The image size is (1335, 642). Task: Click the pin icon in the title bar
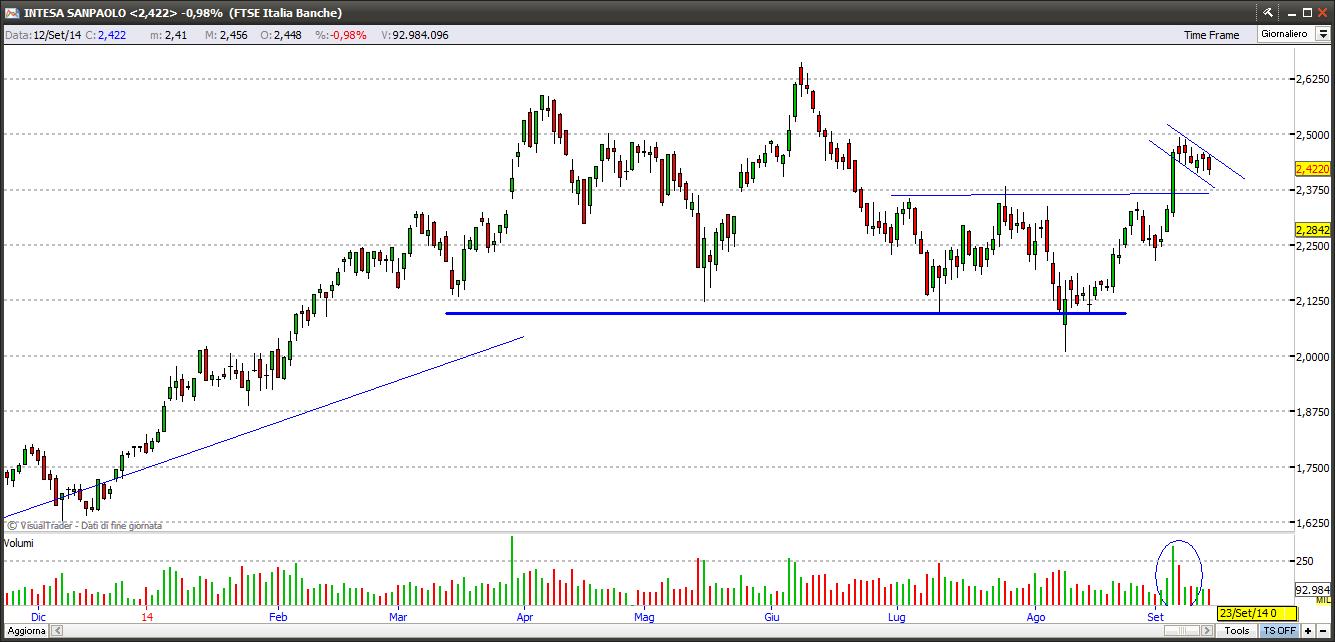1268,12
